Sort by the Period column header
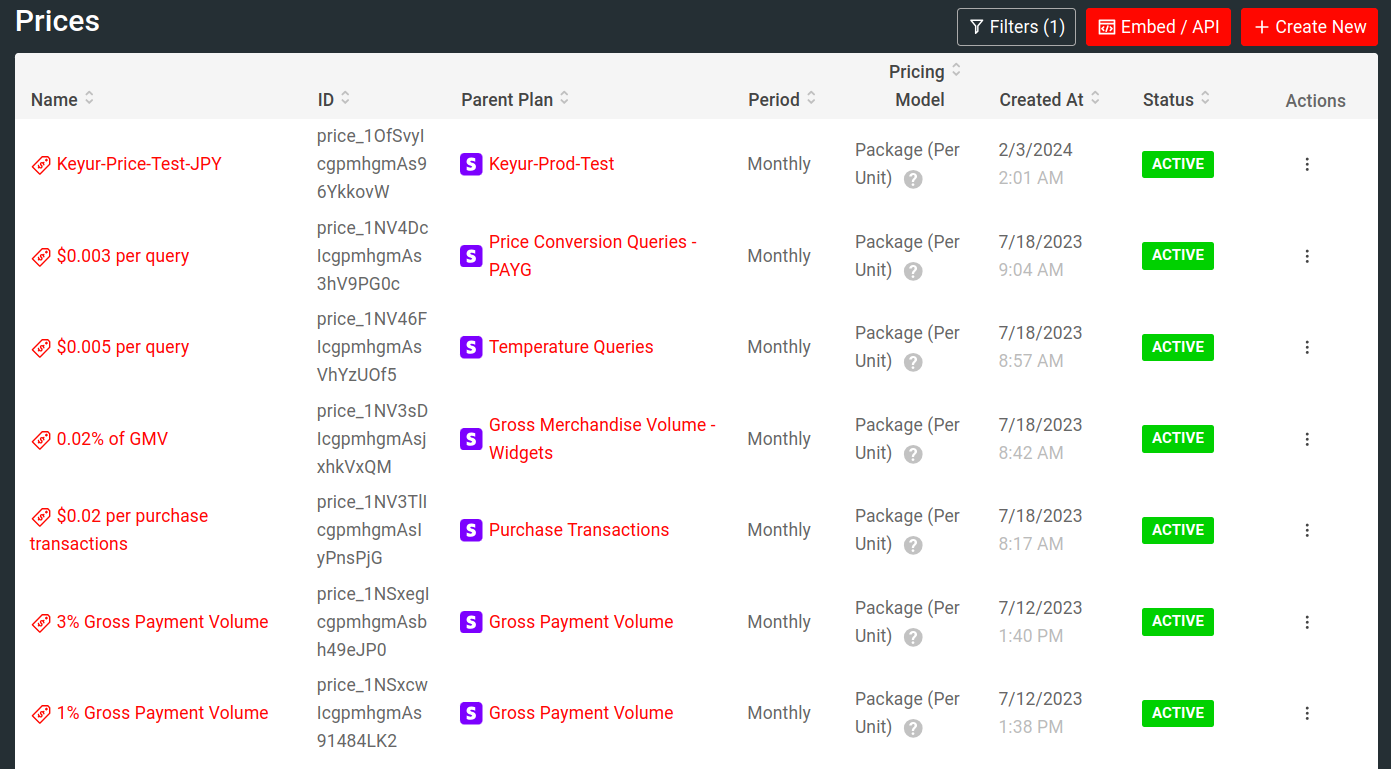 tap(810, 99)
